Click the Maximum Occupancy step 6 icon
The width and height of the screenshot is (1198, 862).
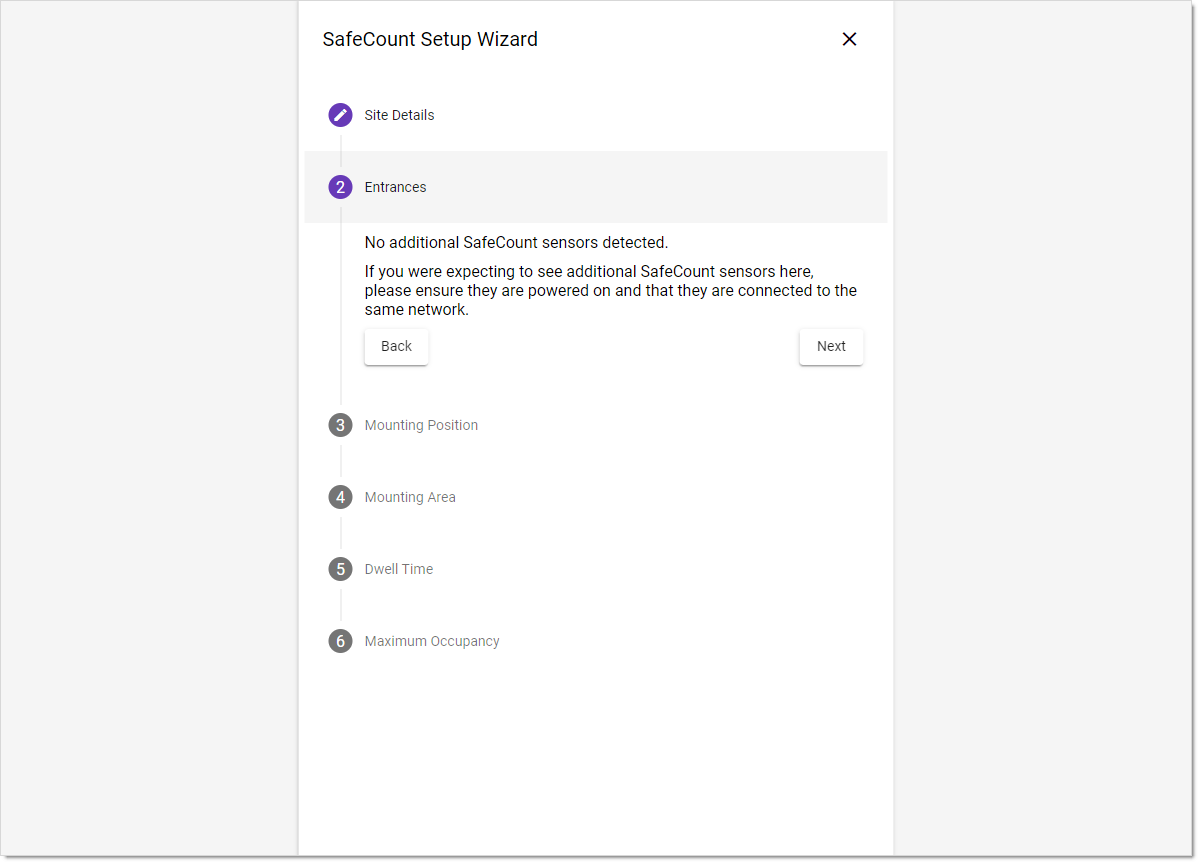coord(340,641)
